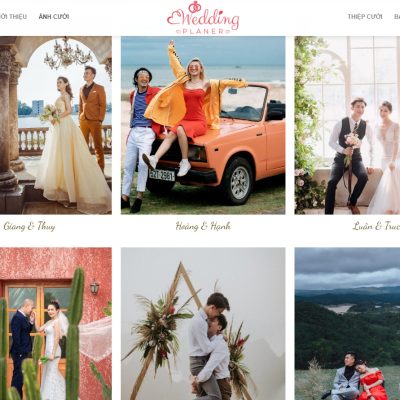Click the chandelier in the Giang & Thuy photo
Screen dimensions: 400x400
coord(68,54)
